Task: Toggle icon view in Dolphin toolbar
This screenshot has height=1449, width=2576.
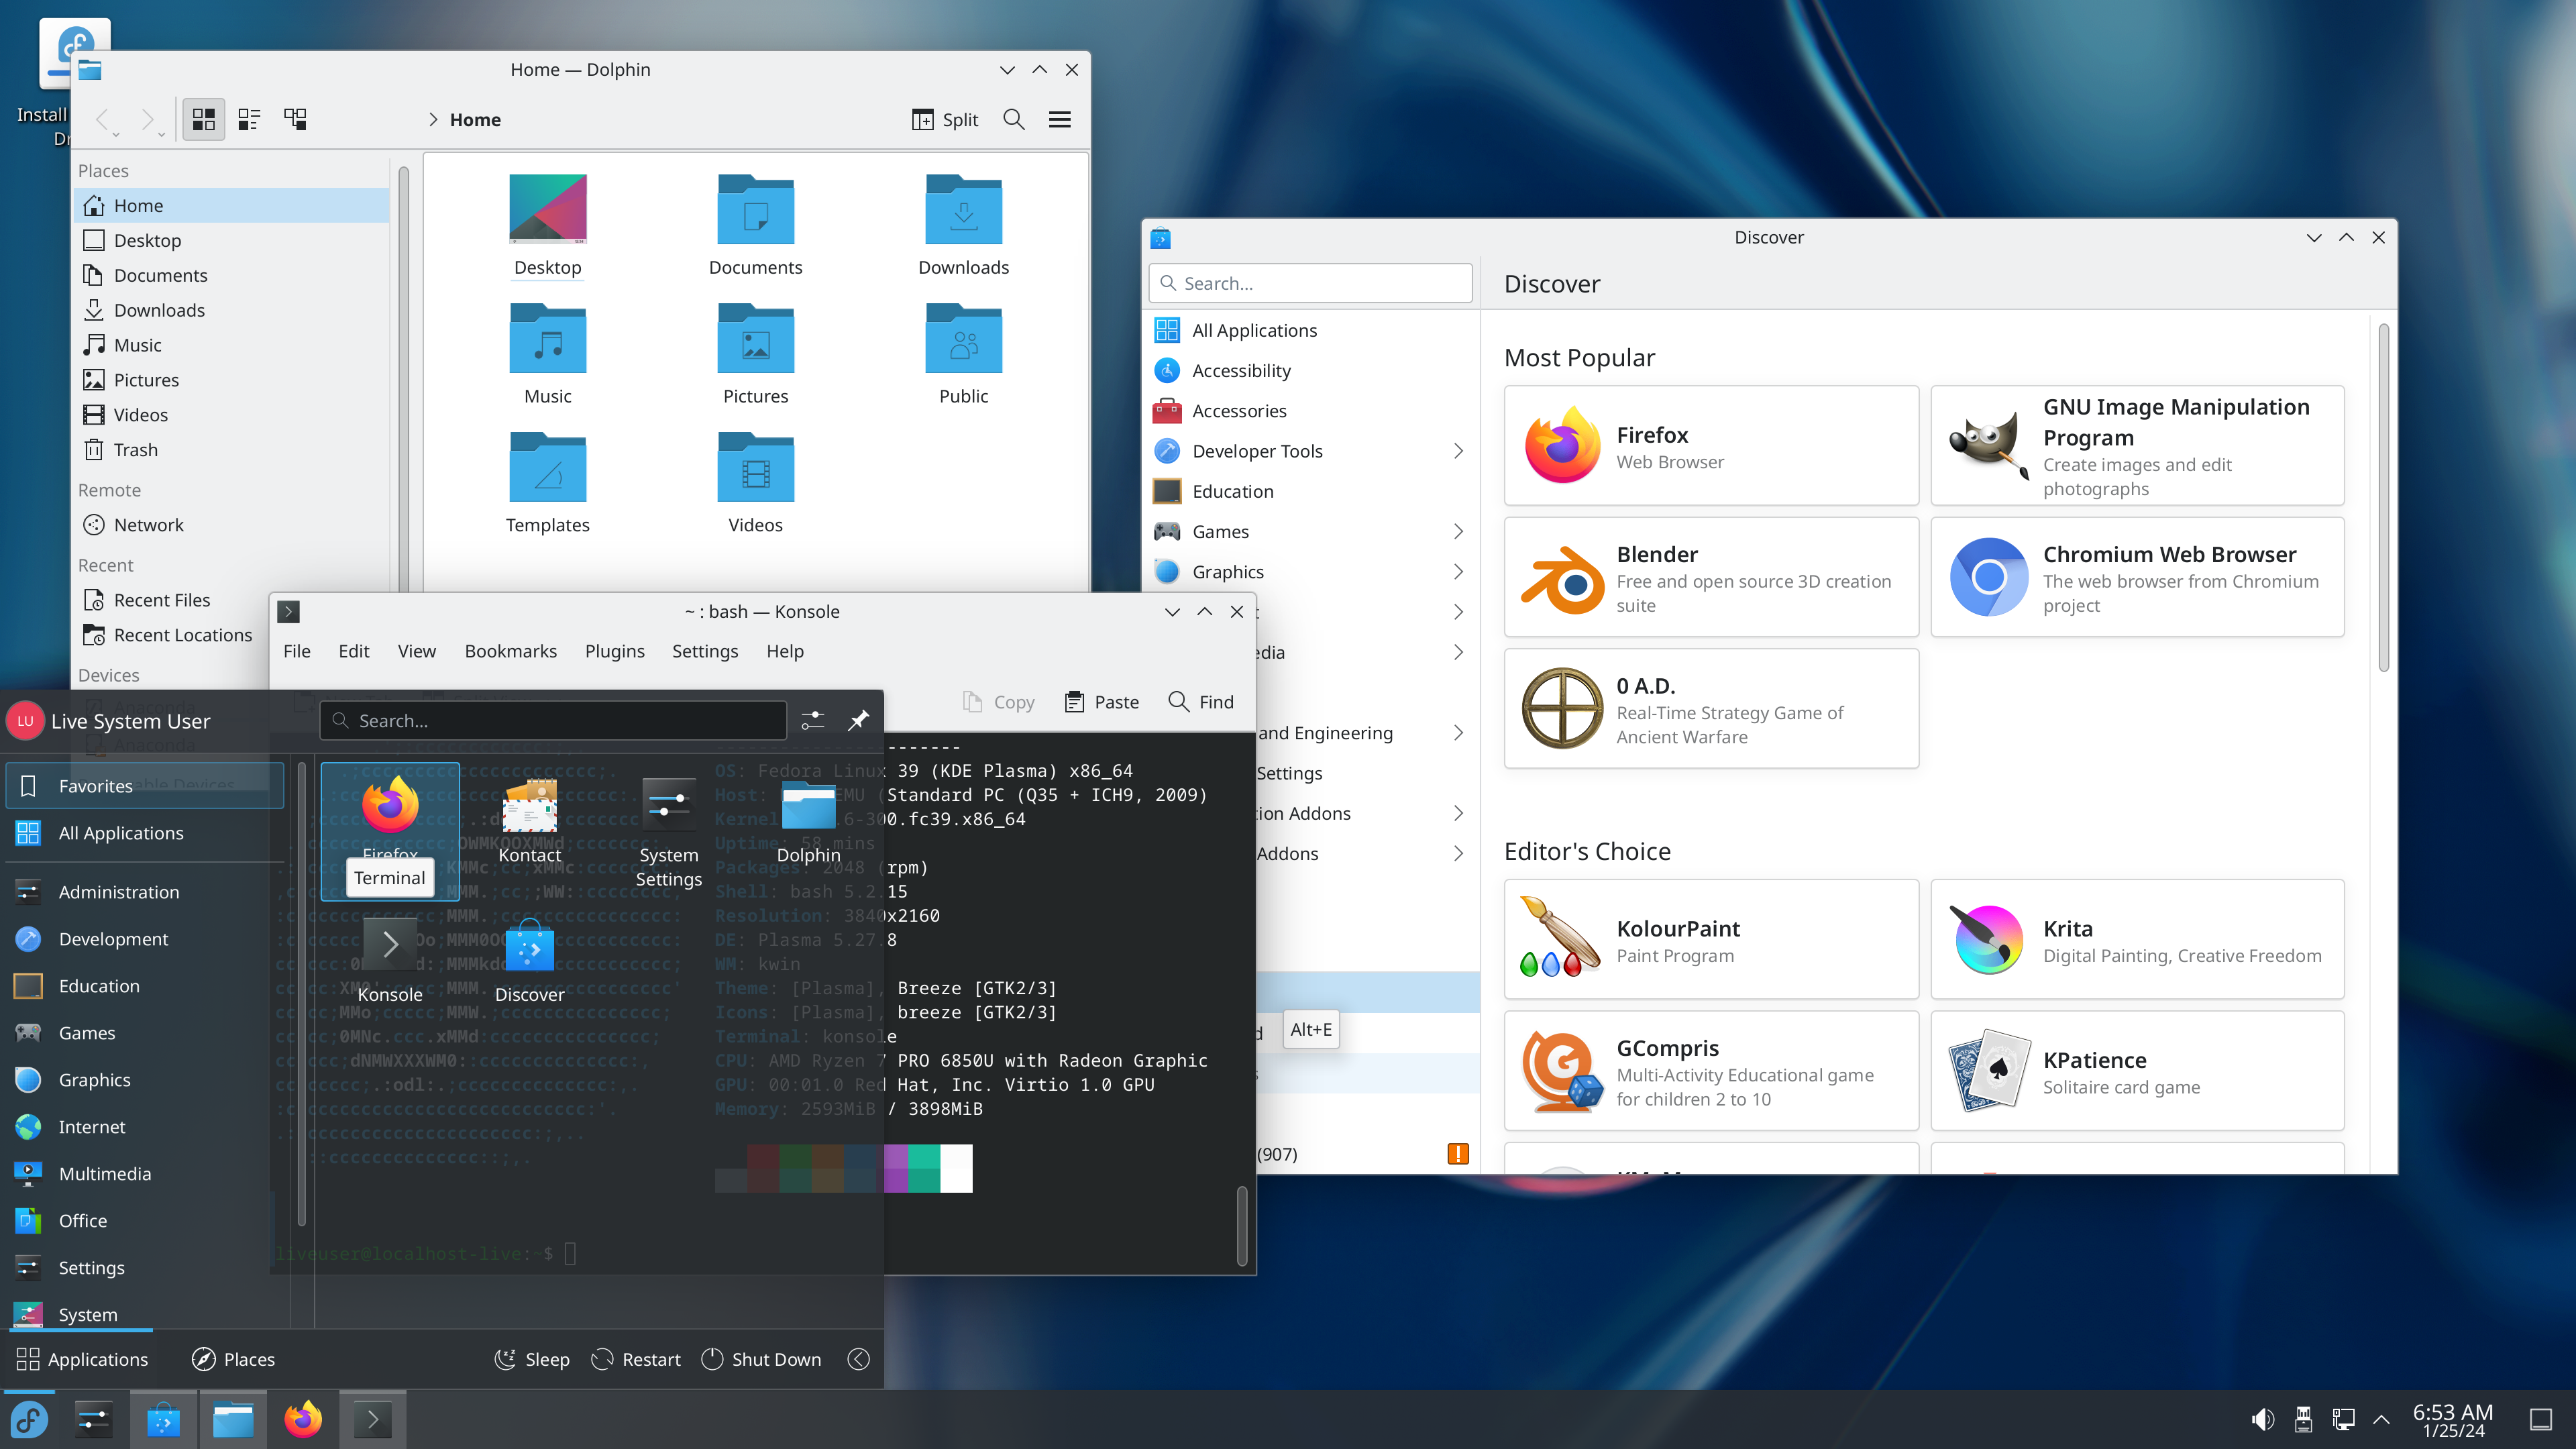Action: pos(203,119)
